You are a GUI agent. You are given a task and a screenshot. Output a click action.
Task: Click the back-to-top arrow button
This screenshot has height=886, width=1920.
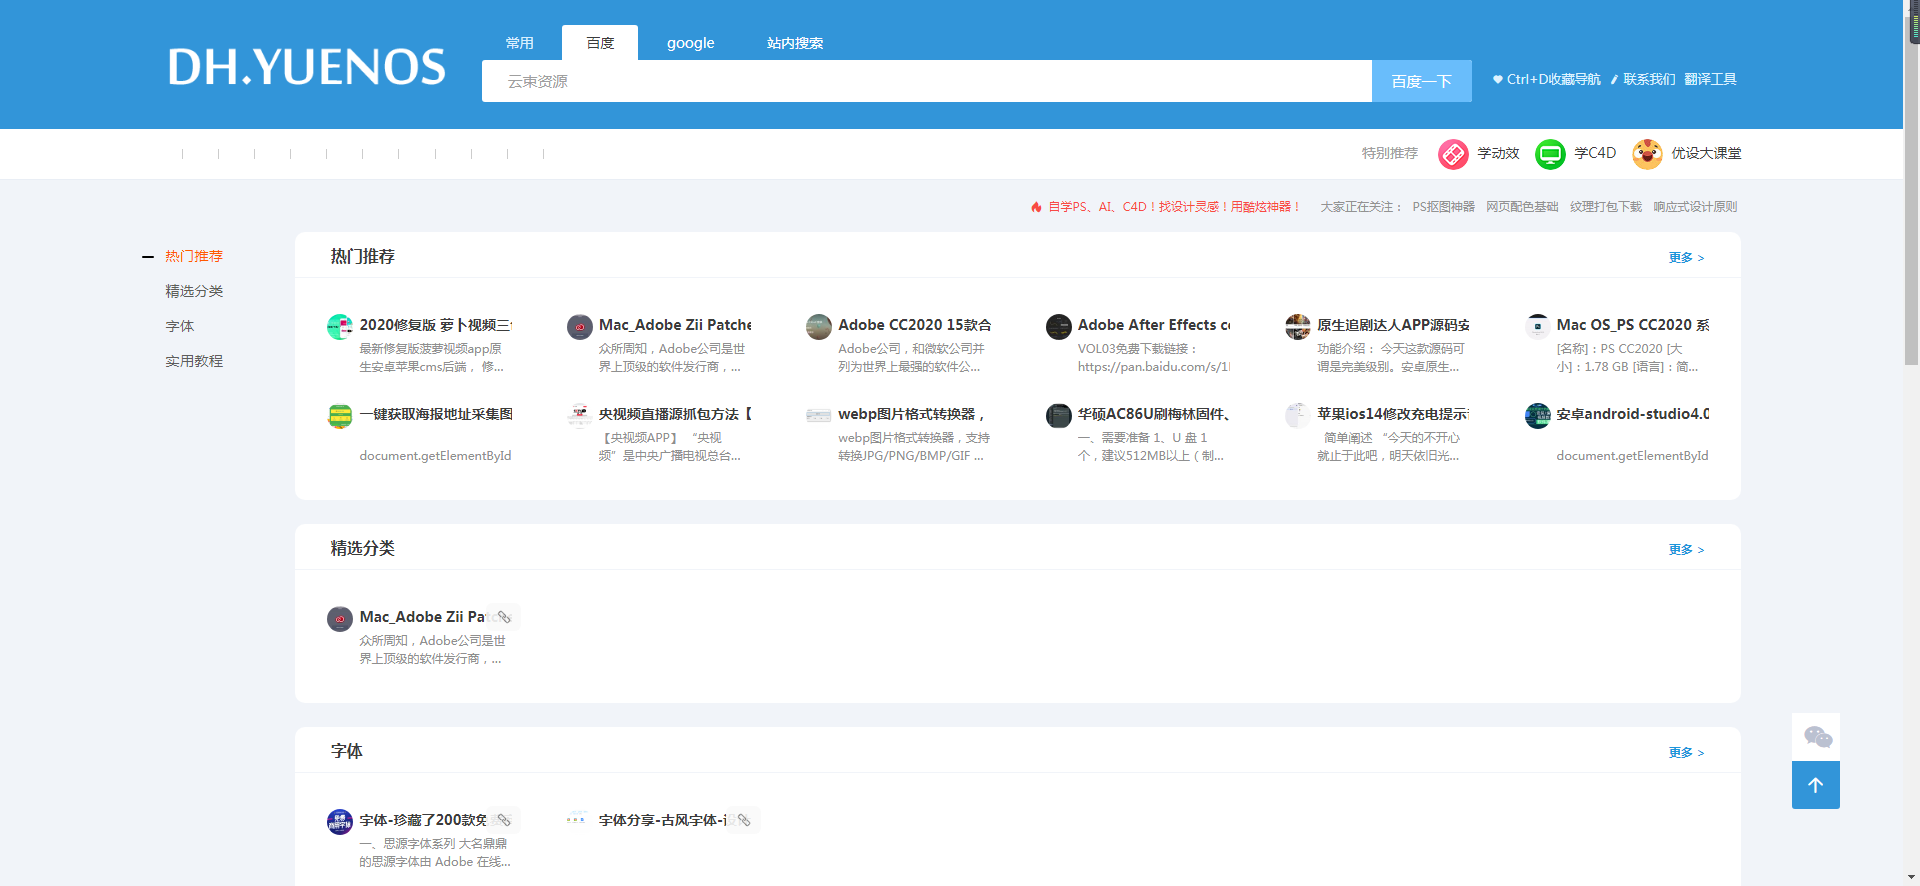1816,785
